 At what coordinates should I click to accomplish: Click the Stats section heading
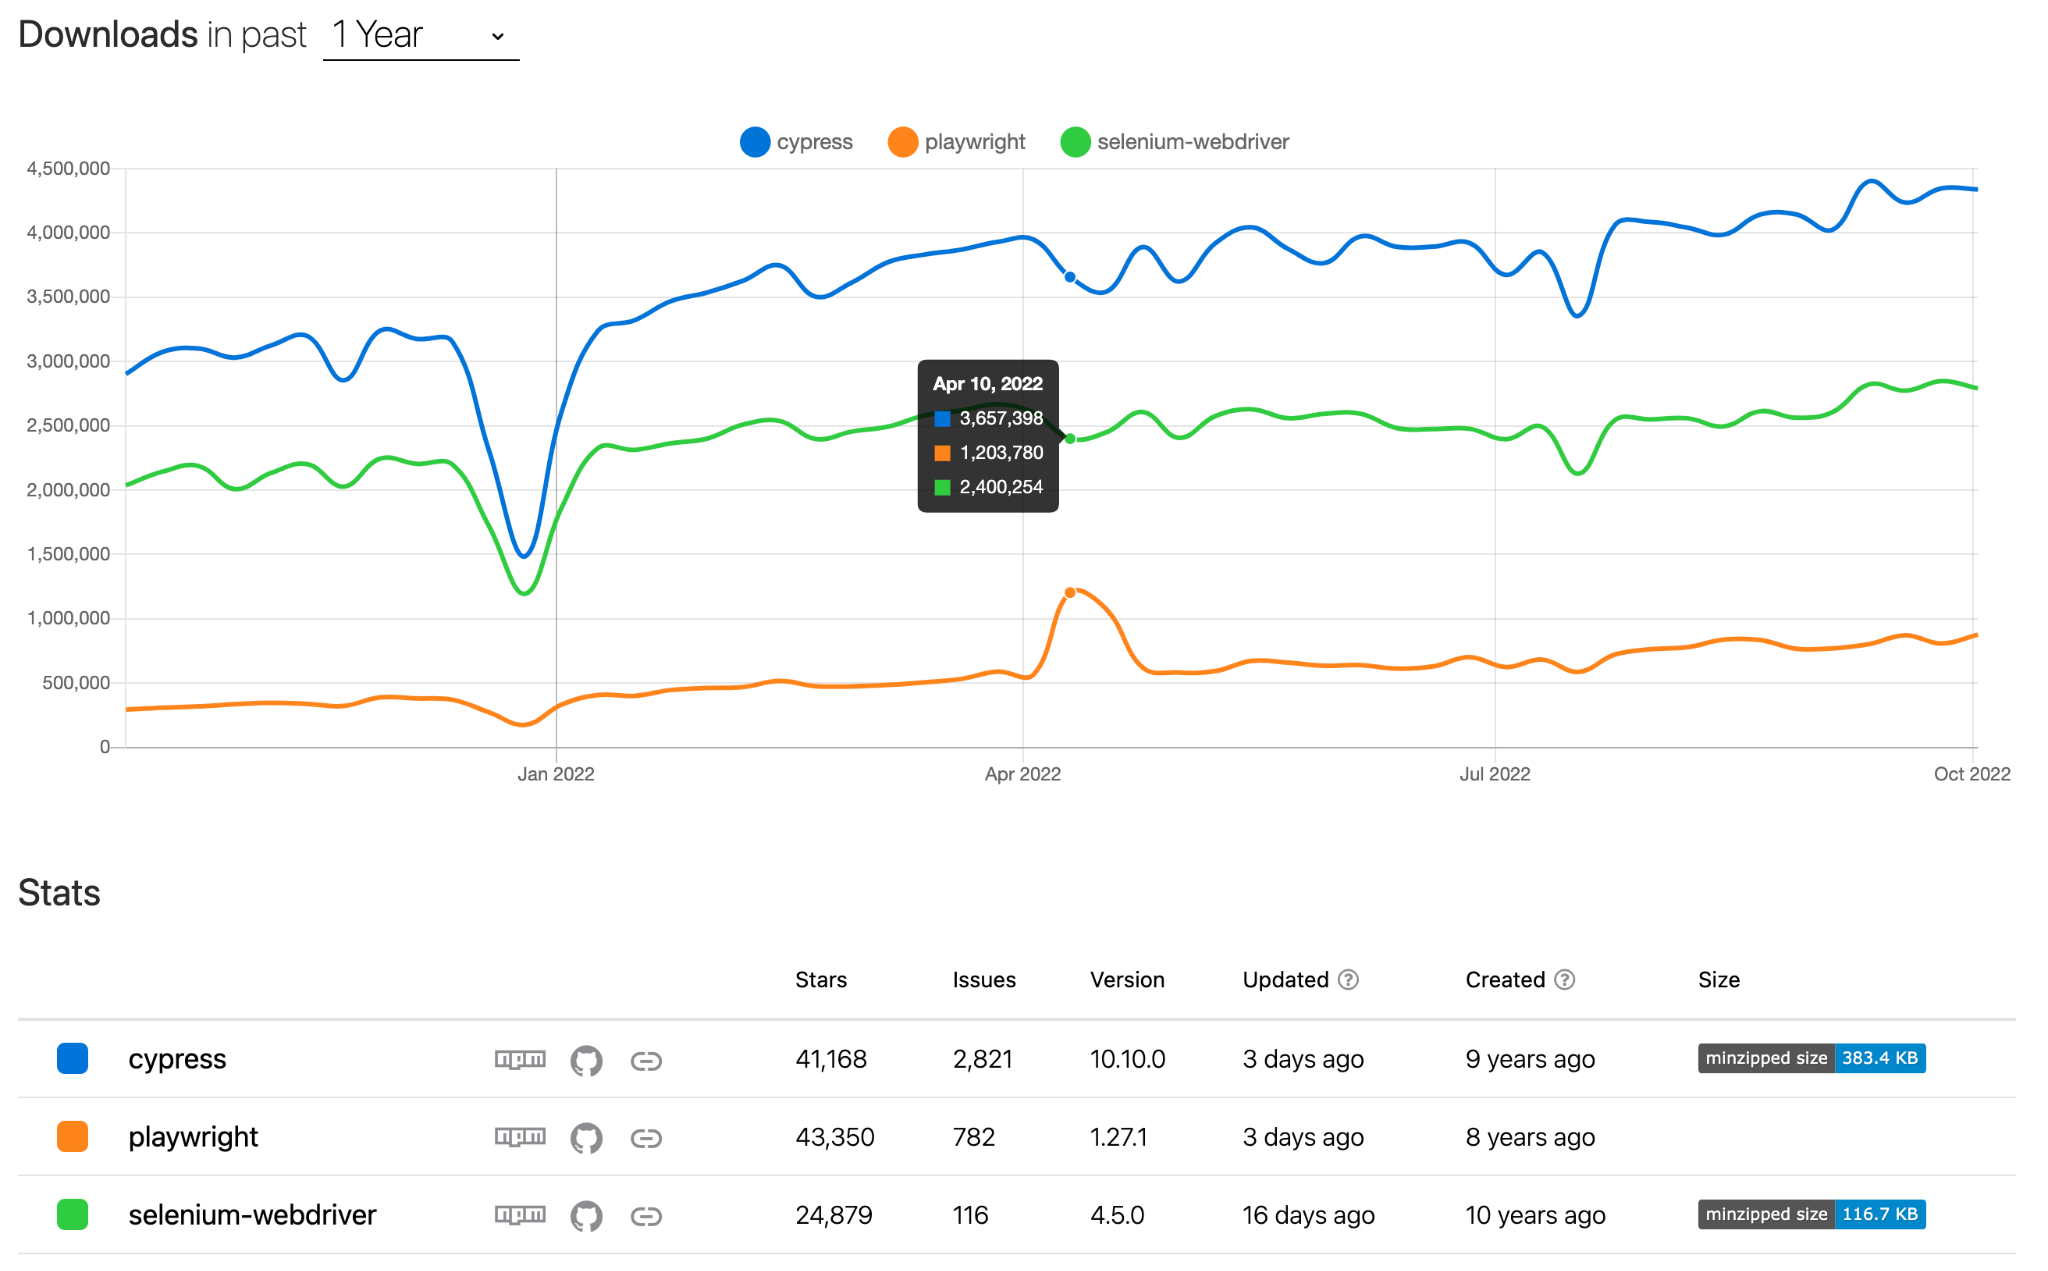click(x=59, y=893)
